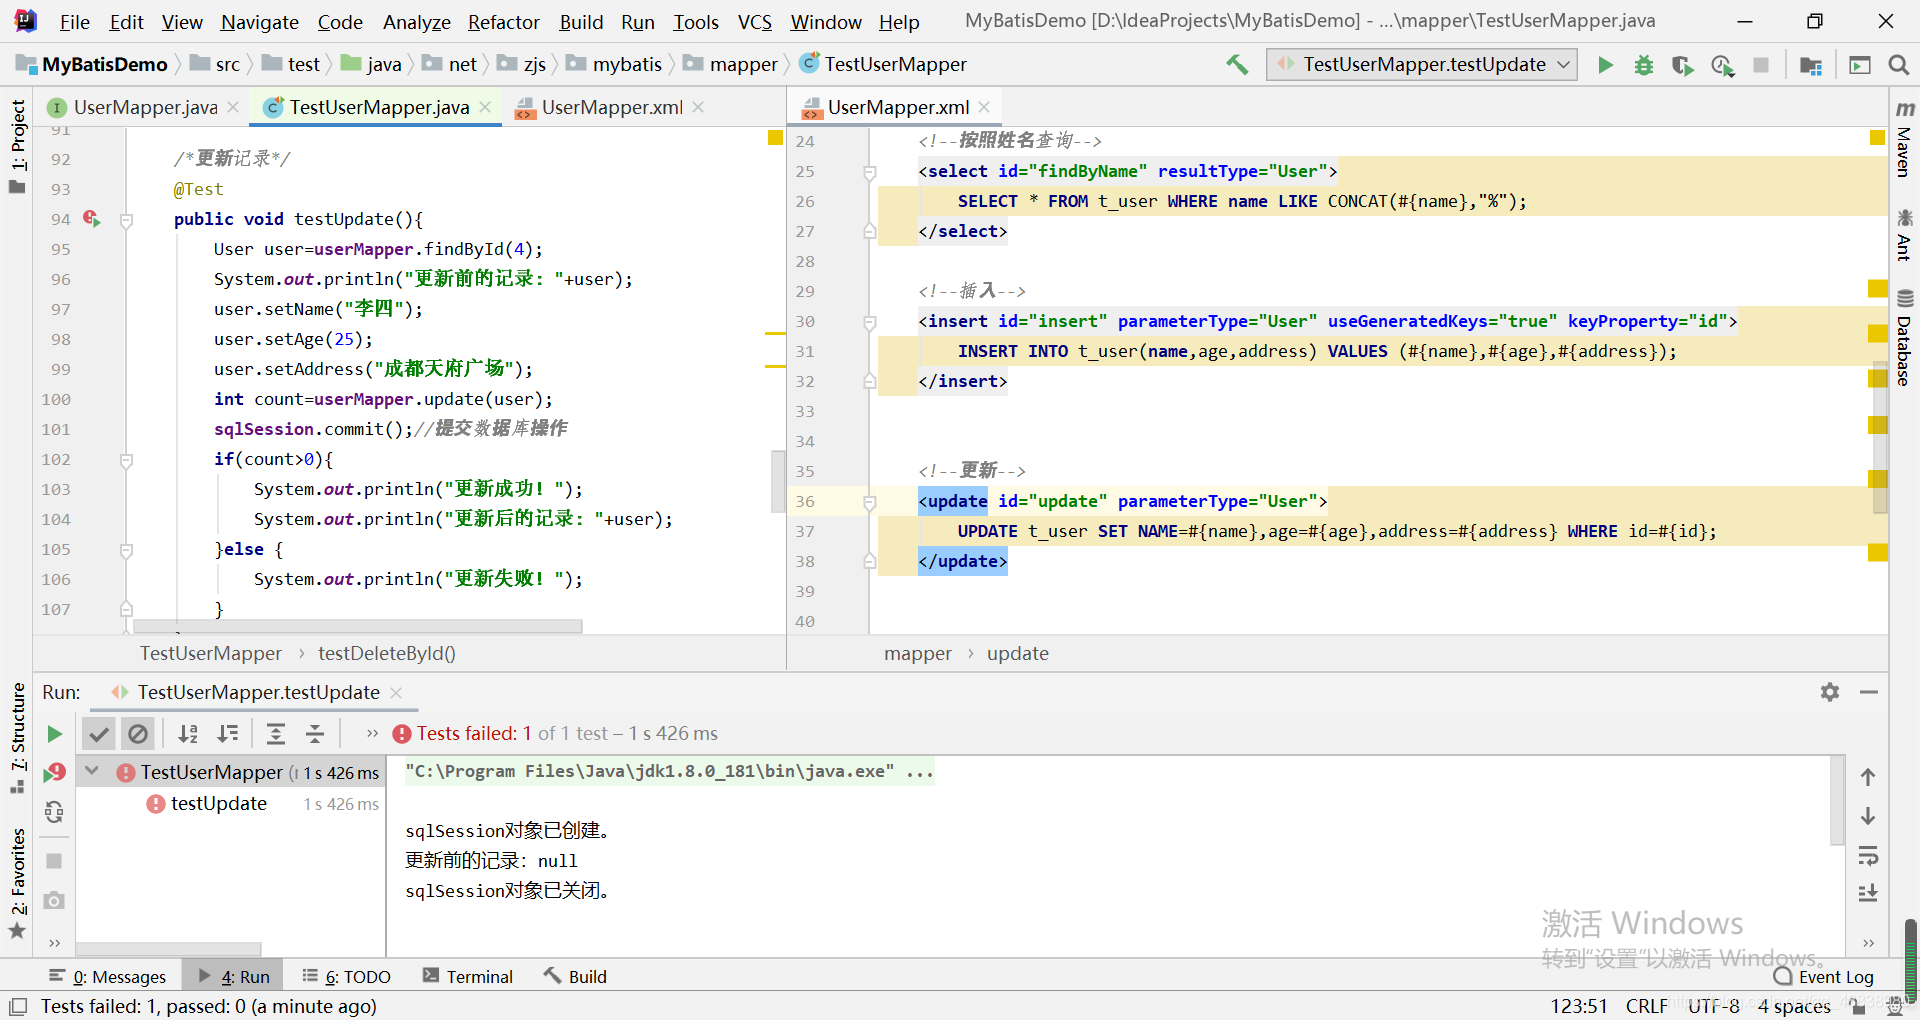Fold update tag at line 36
The height and width of the screenshot is (1020, 1920).
point(869,502)
